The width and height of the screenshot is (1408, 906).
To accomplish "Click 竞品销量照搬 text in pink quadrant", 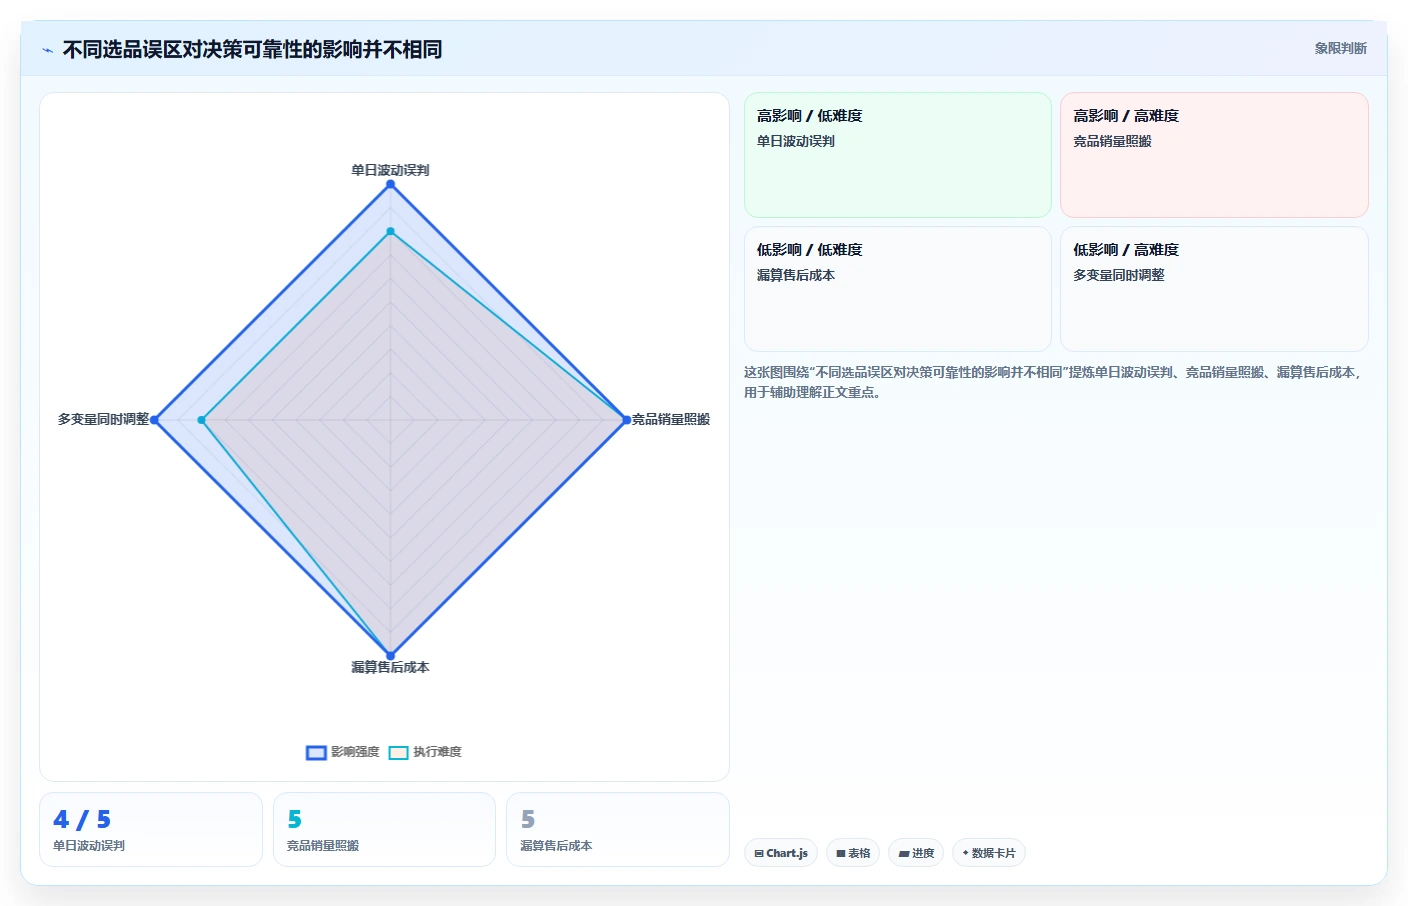I will [x=1112, y=141].
